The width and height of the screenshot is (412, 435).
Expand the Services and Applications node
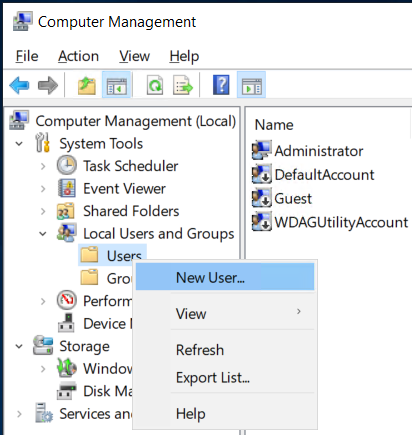click(19, 414)
